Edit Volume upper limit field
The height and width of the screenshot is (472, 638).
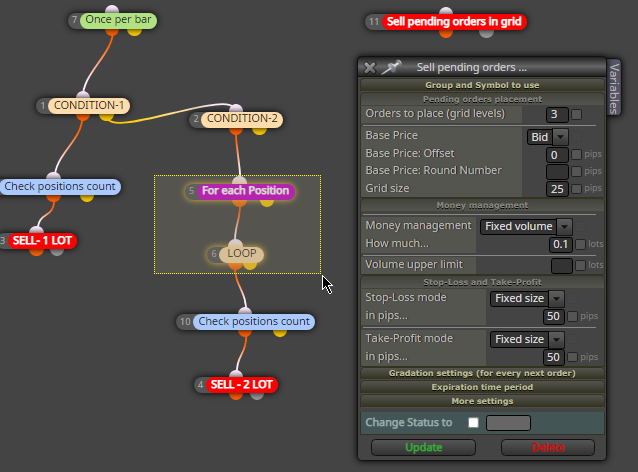tap(562, 266)
